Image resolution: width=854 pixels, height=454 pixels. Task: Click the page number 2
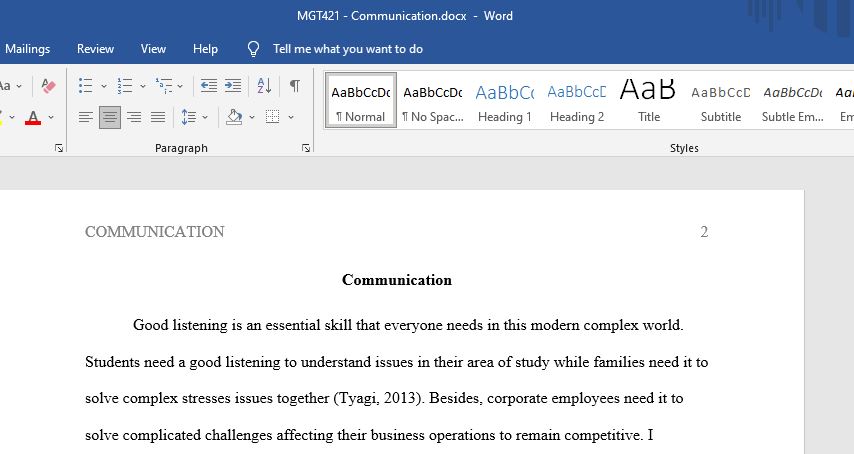[x=704, y=232]
